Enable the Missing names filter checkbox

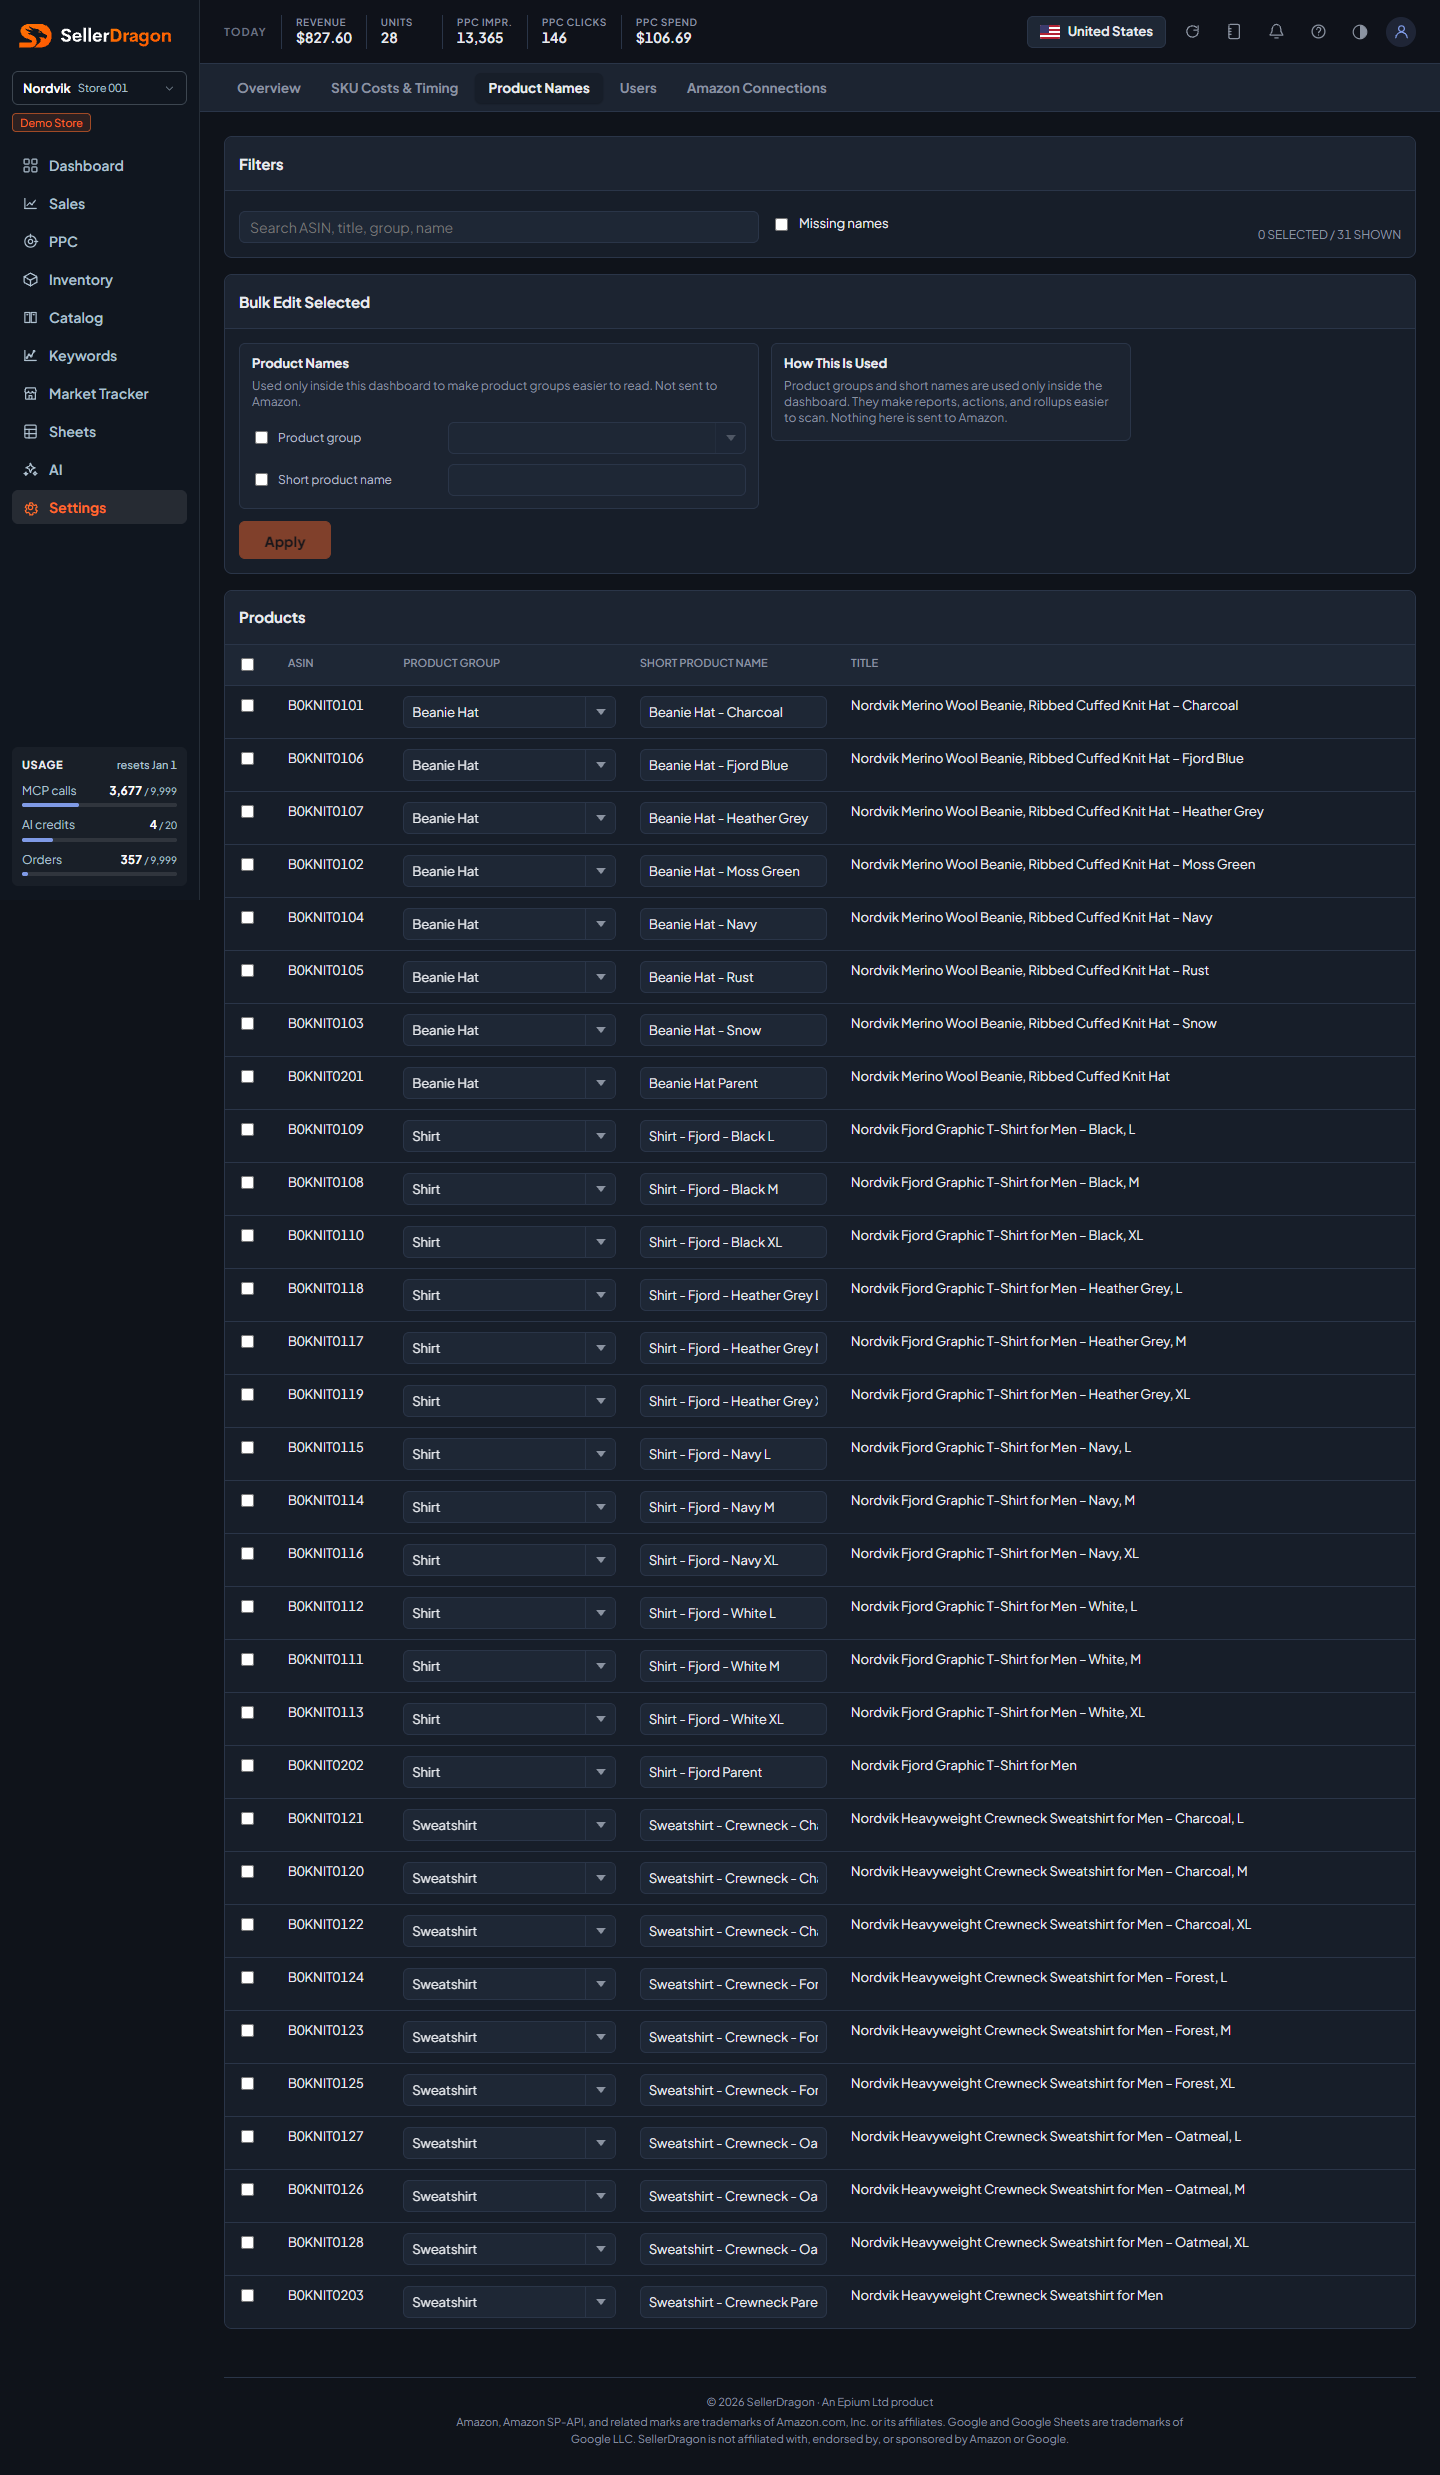(x=782, y=225)
